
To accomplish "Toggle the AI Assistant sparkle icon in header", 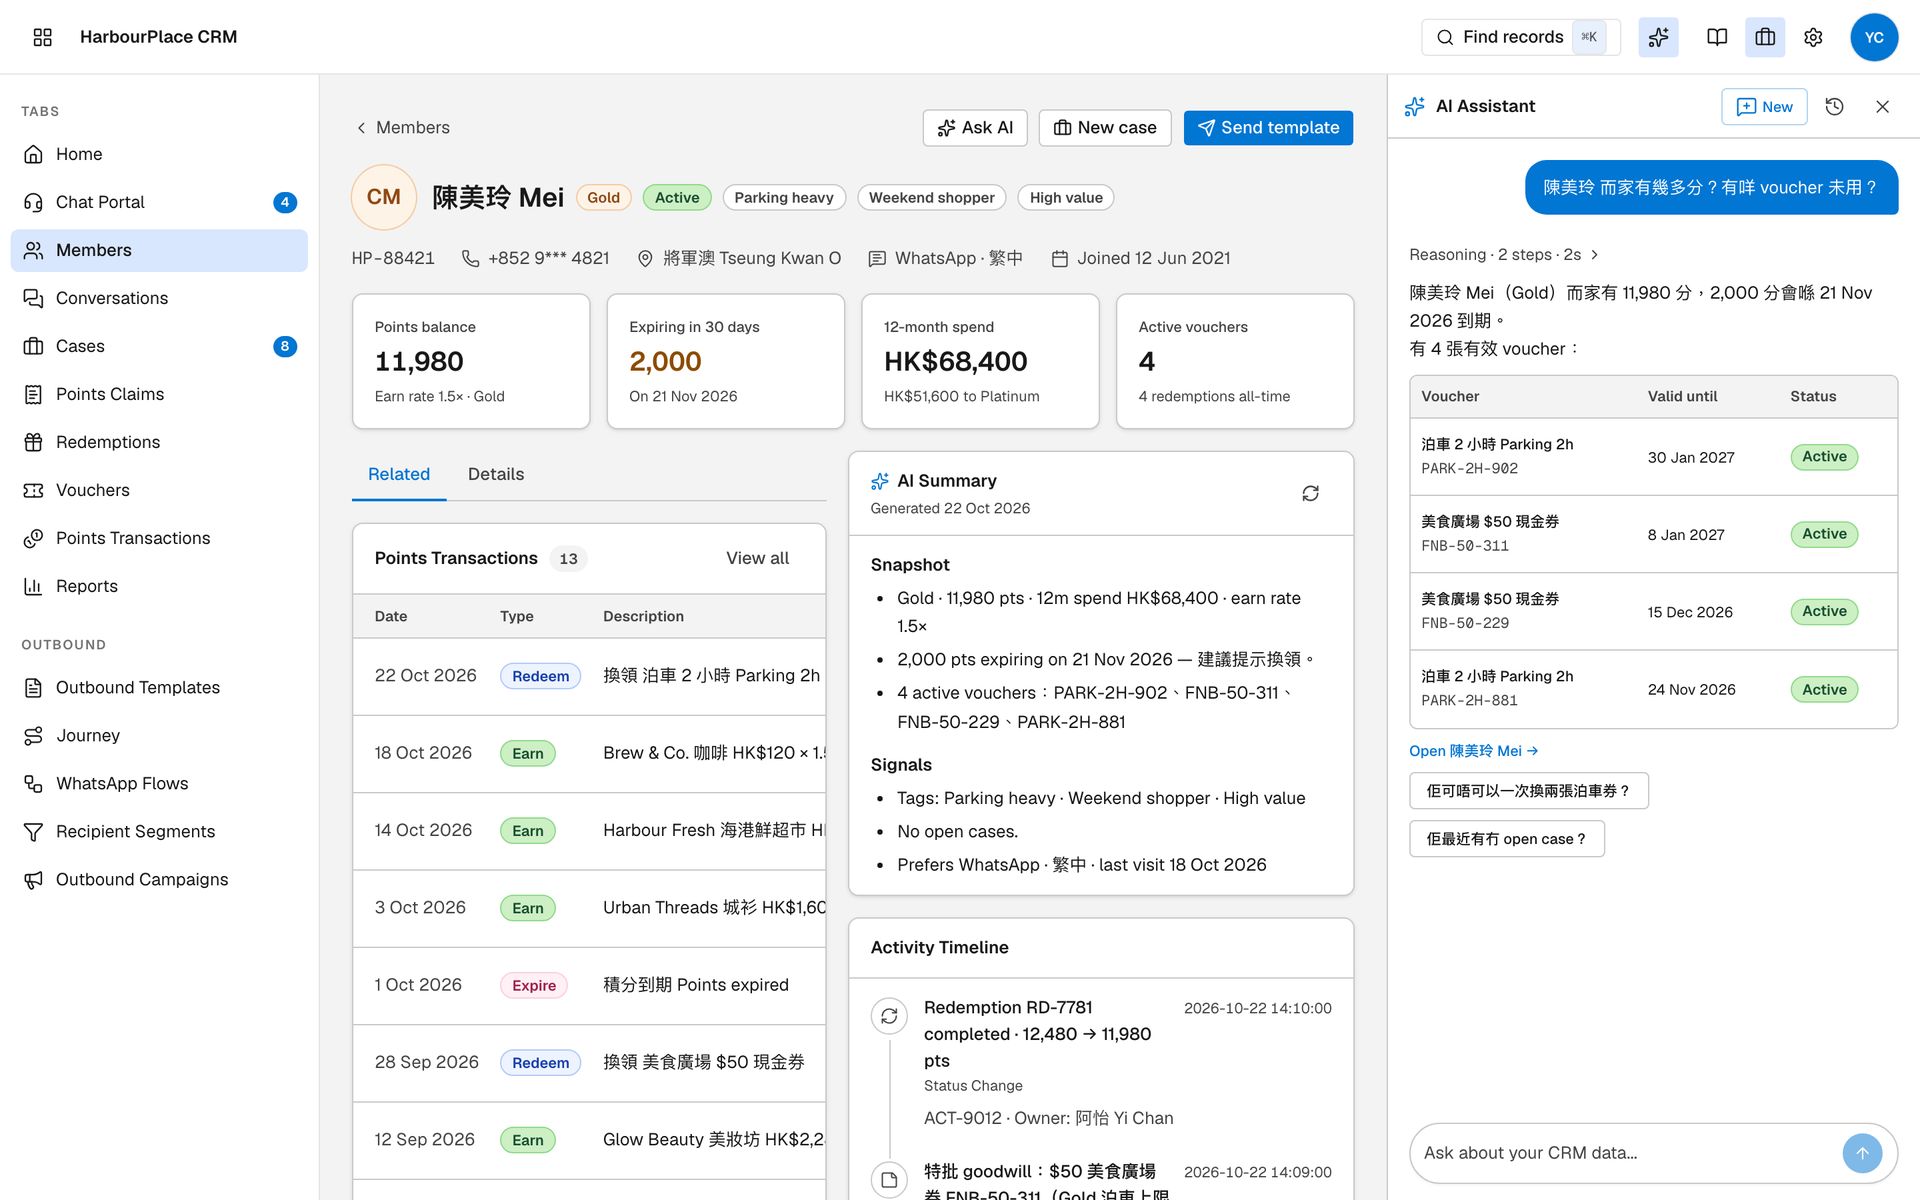I will pyautogui.click(x=1658, y=37).
